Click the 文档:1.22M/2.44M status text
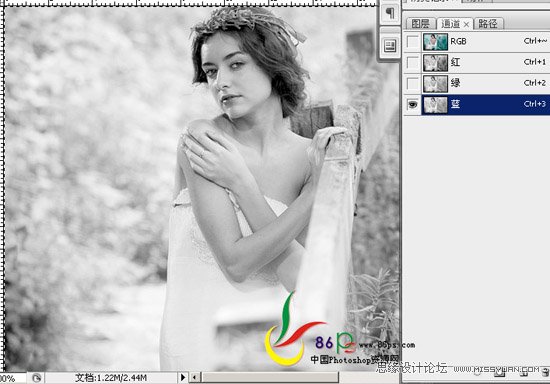Image resolution: width=550 pixels, height=384 pixels. click(x=111, y=378)
